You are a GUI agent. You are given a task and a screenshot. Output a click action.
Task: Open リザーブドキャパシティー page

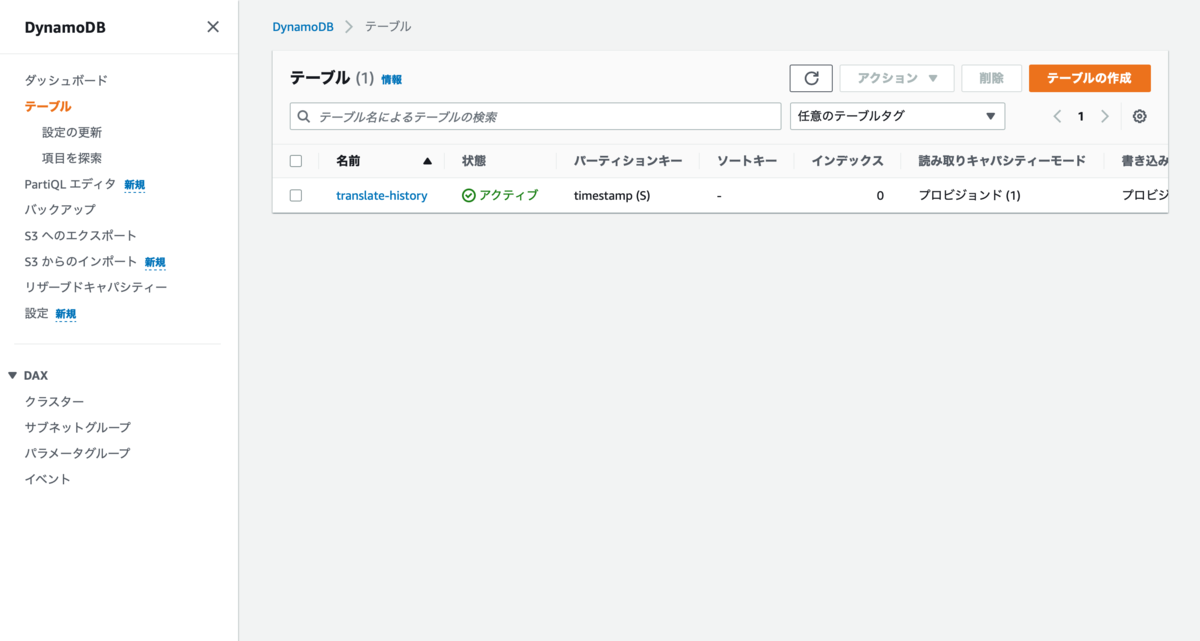(x=96, y=288)
